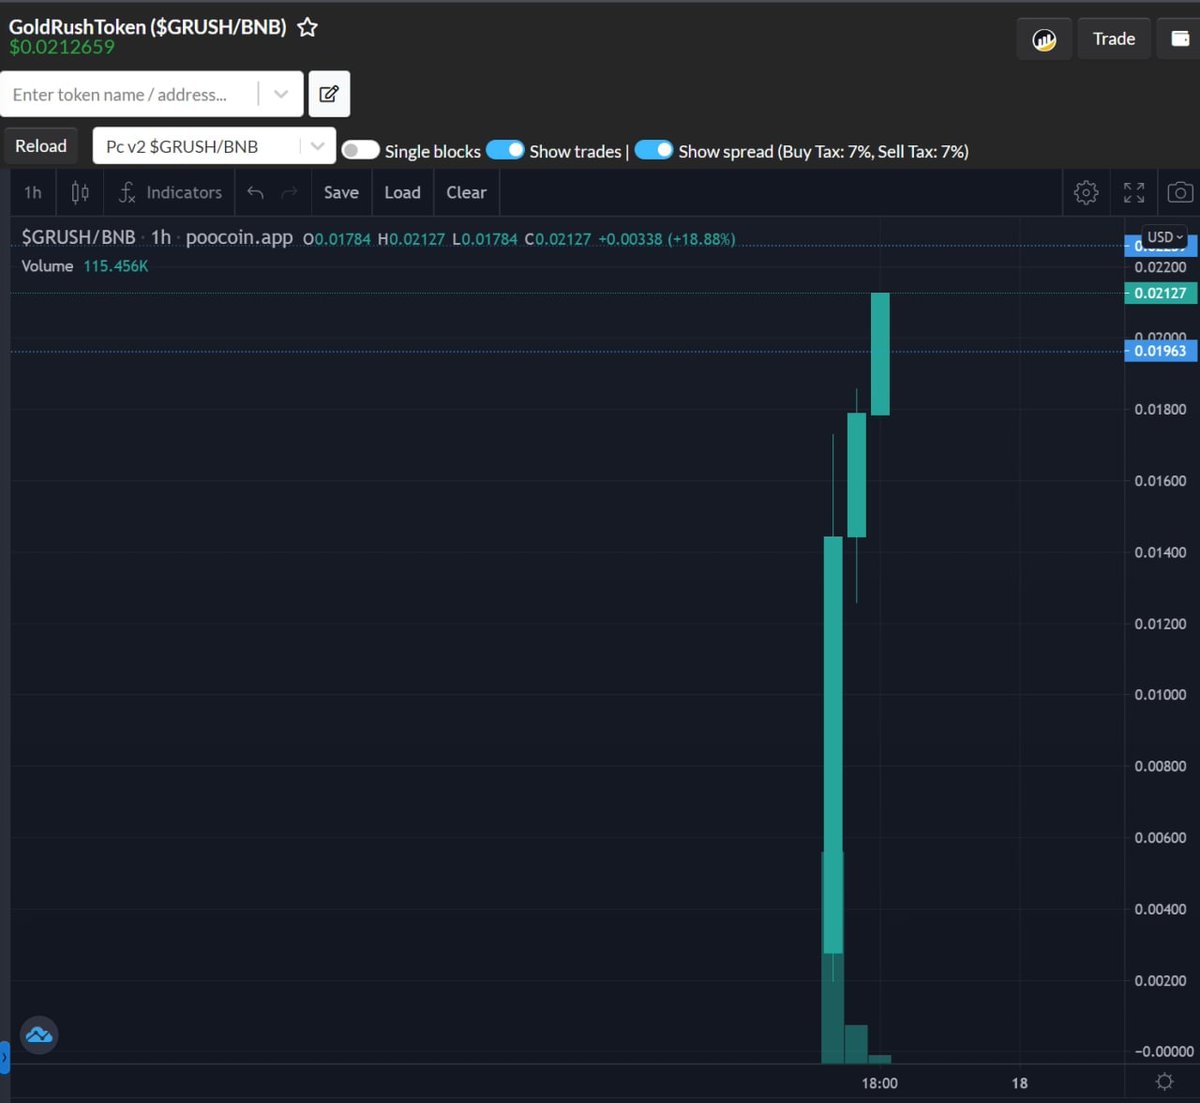Focus the token name or address field
The height and width of the screenshot is (1103, 1200).
(130, 94)
